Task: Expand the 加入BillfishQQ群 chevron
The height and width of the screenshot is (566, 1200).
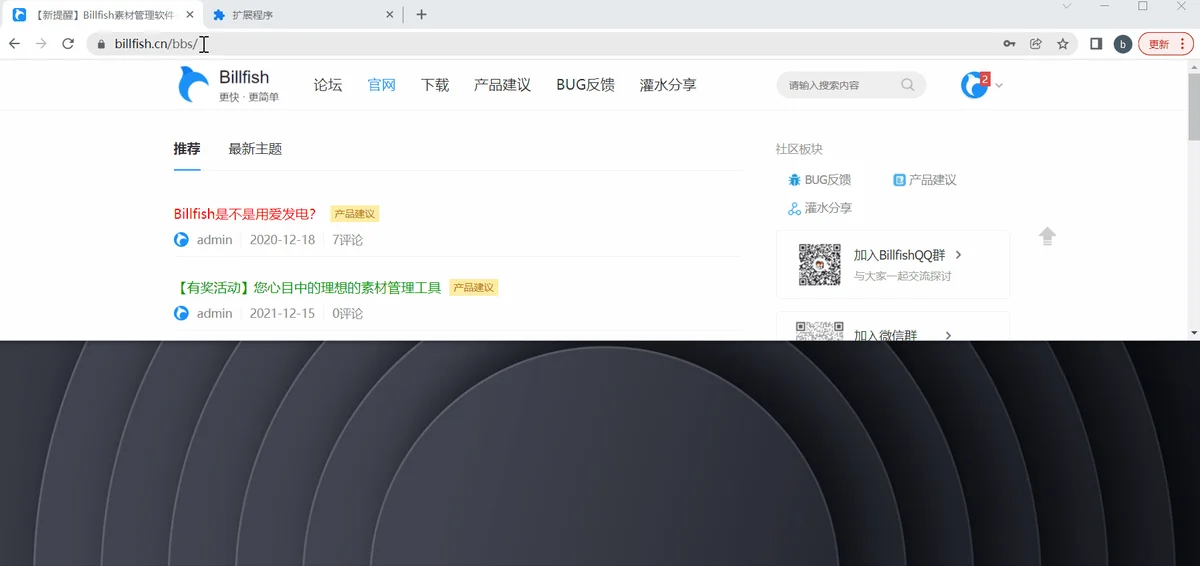Action: (958, 255)
